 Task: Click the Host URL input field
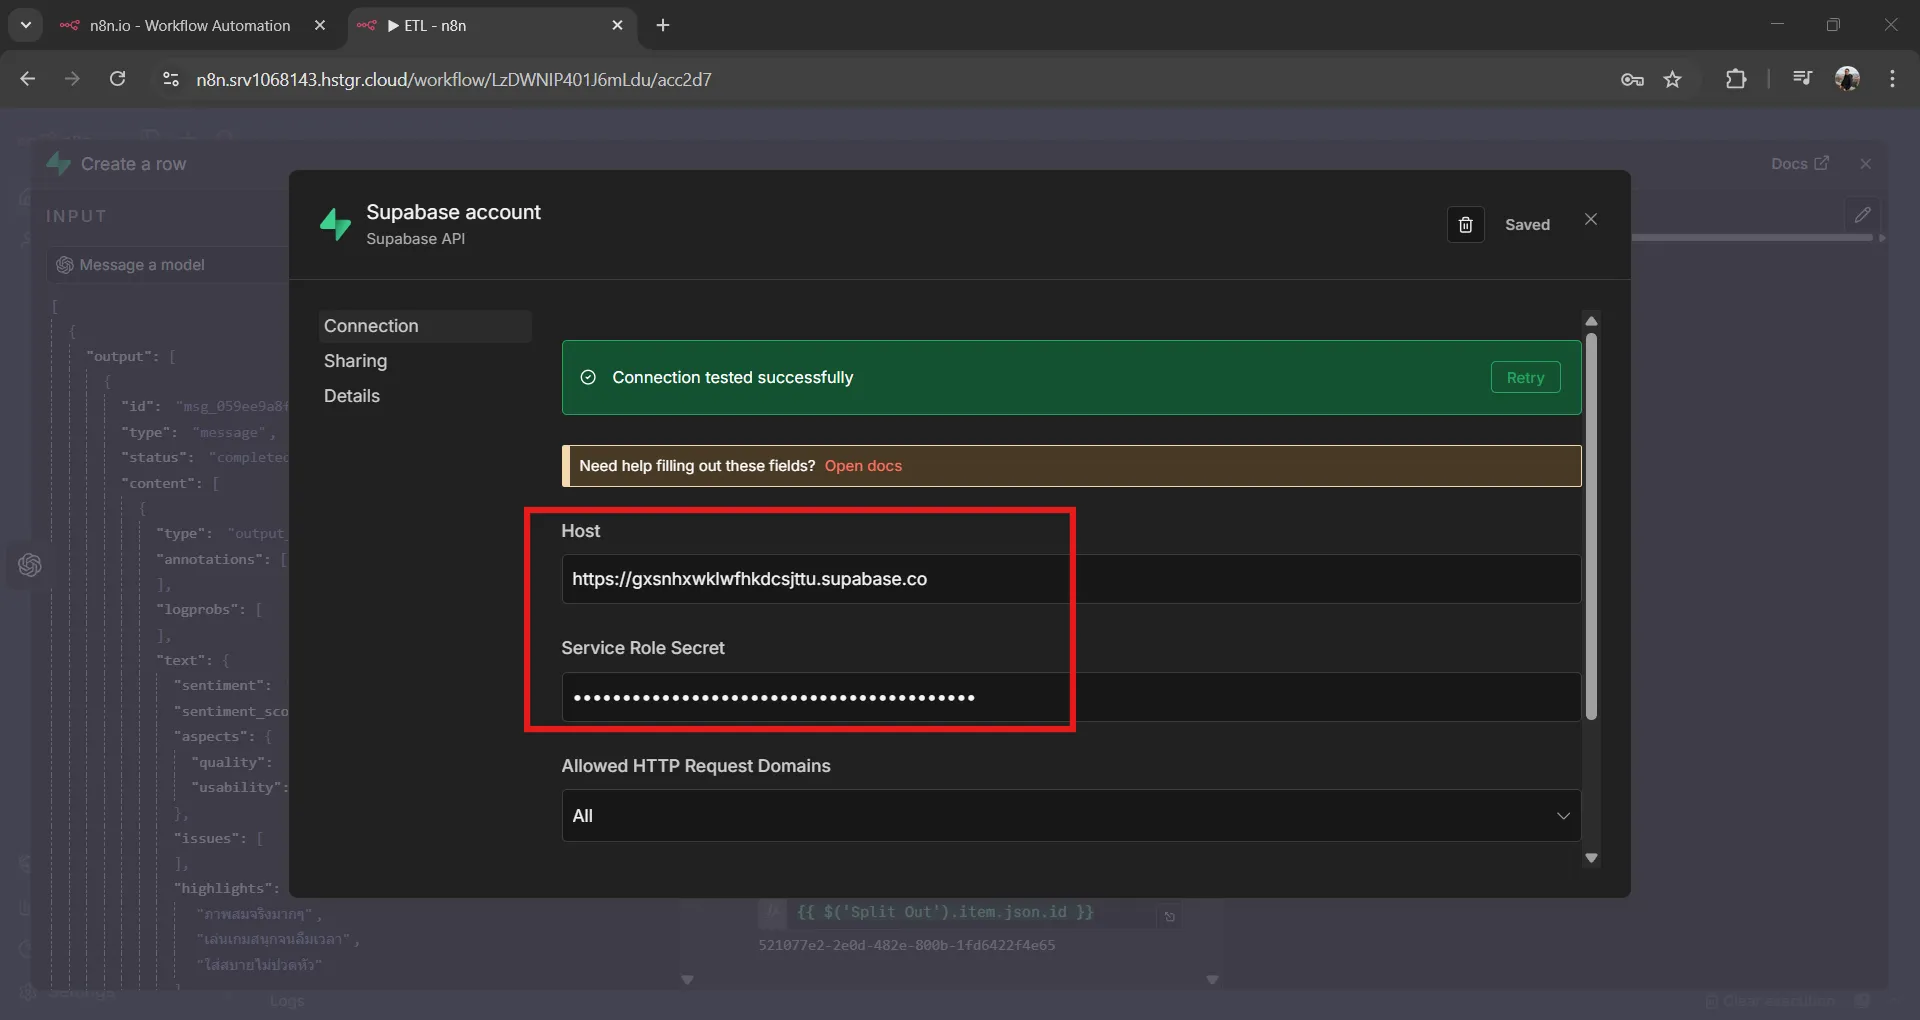[x=1070, y=579]
